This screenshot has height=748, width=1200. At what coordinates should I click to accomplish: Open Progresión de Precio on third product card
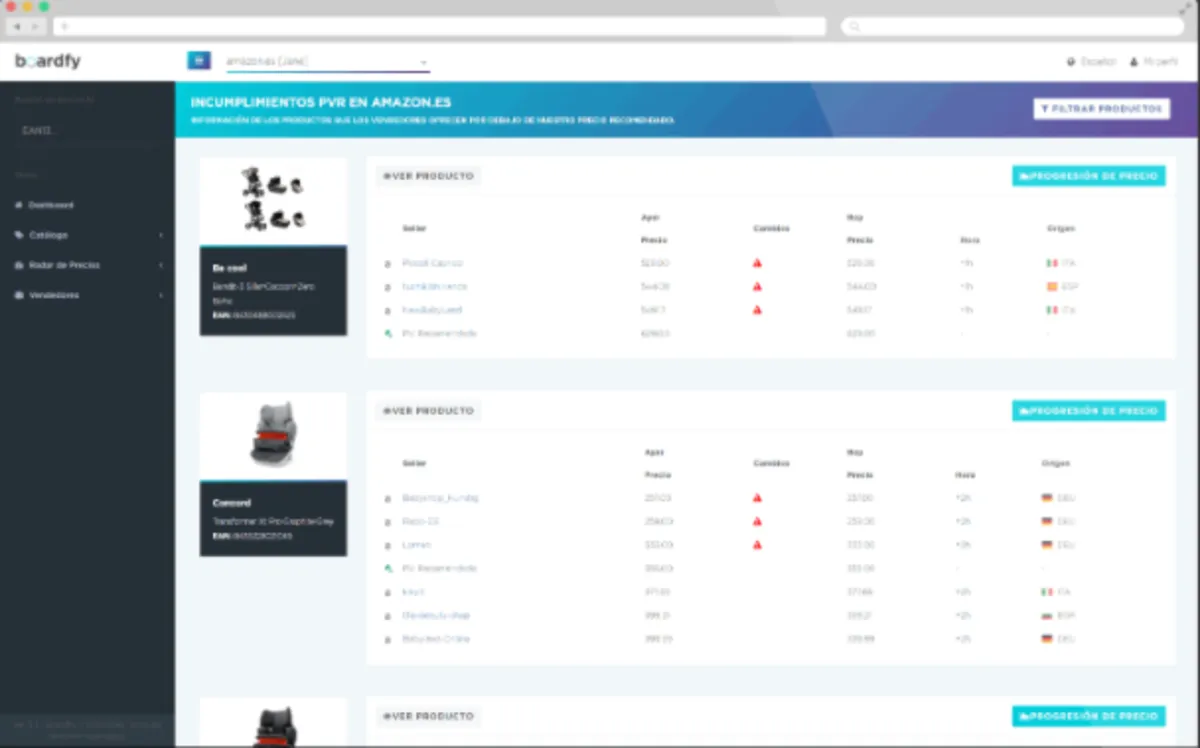click(x=1088, y=716)
